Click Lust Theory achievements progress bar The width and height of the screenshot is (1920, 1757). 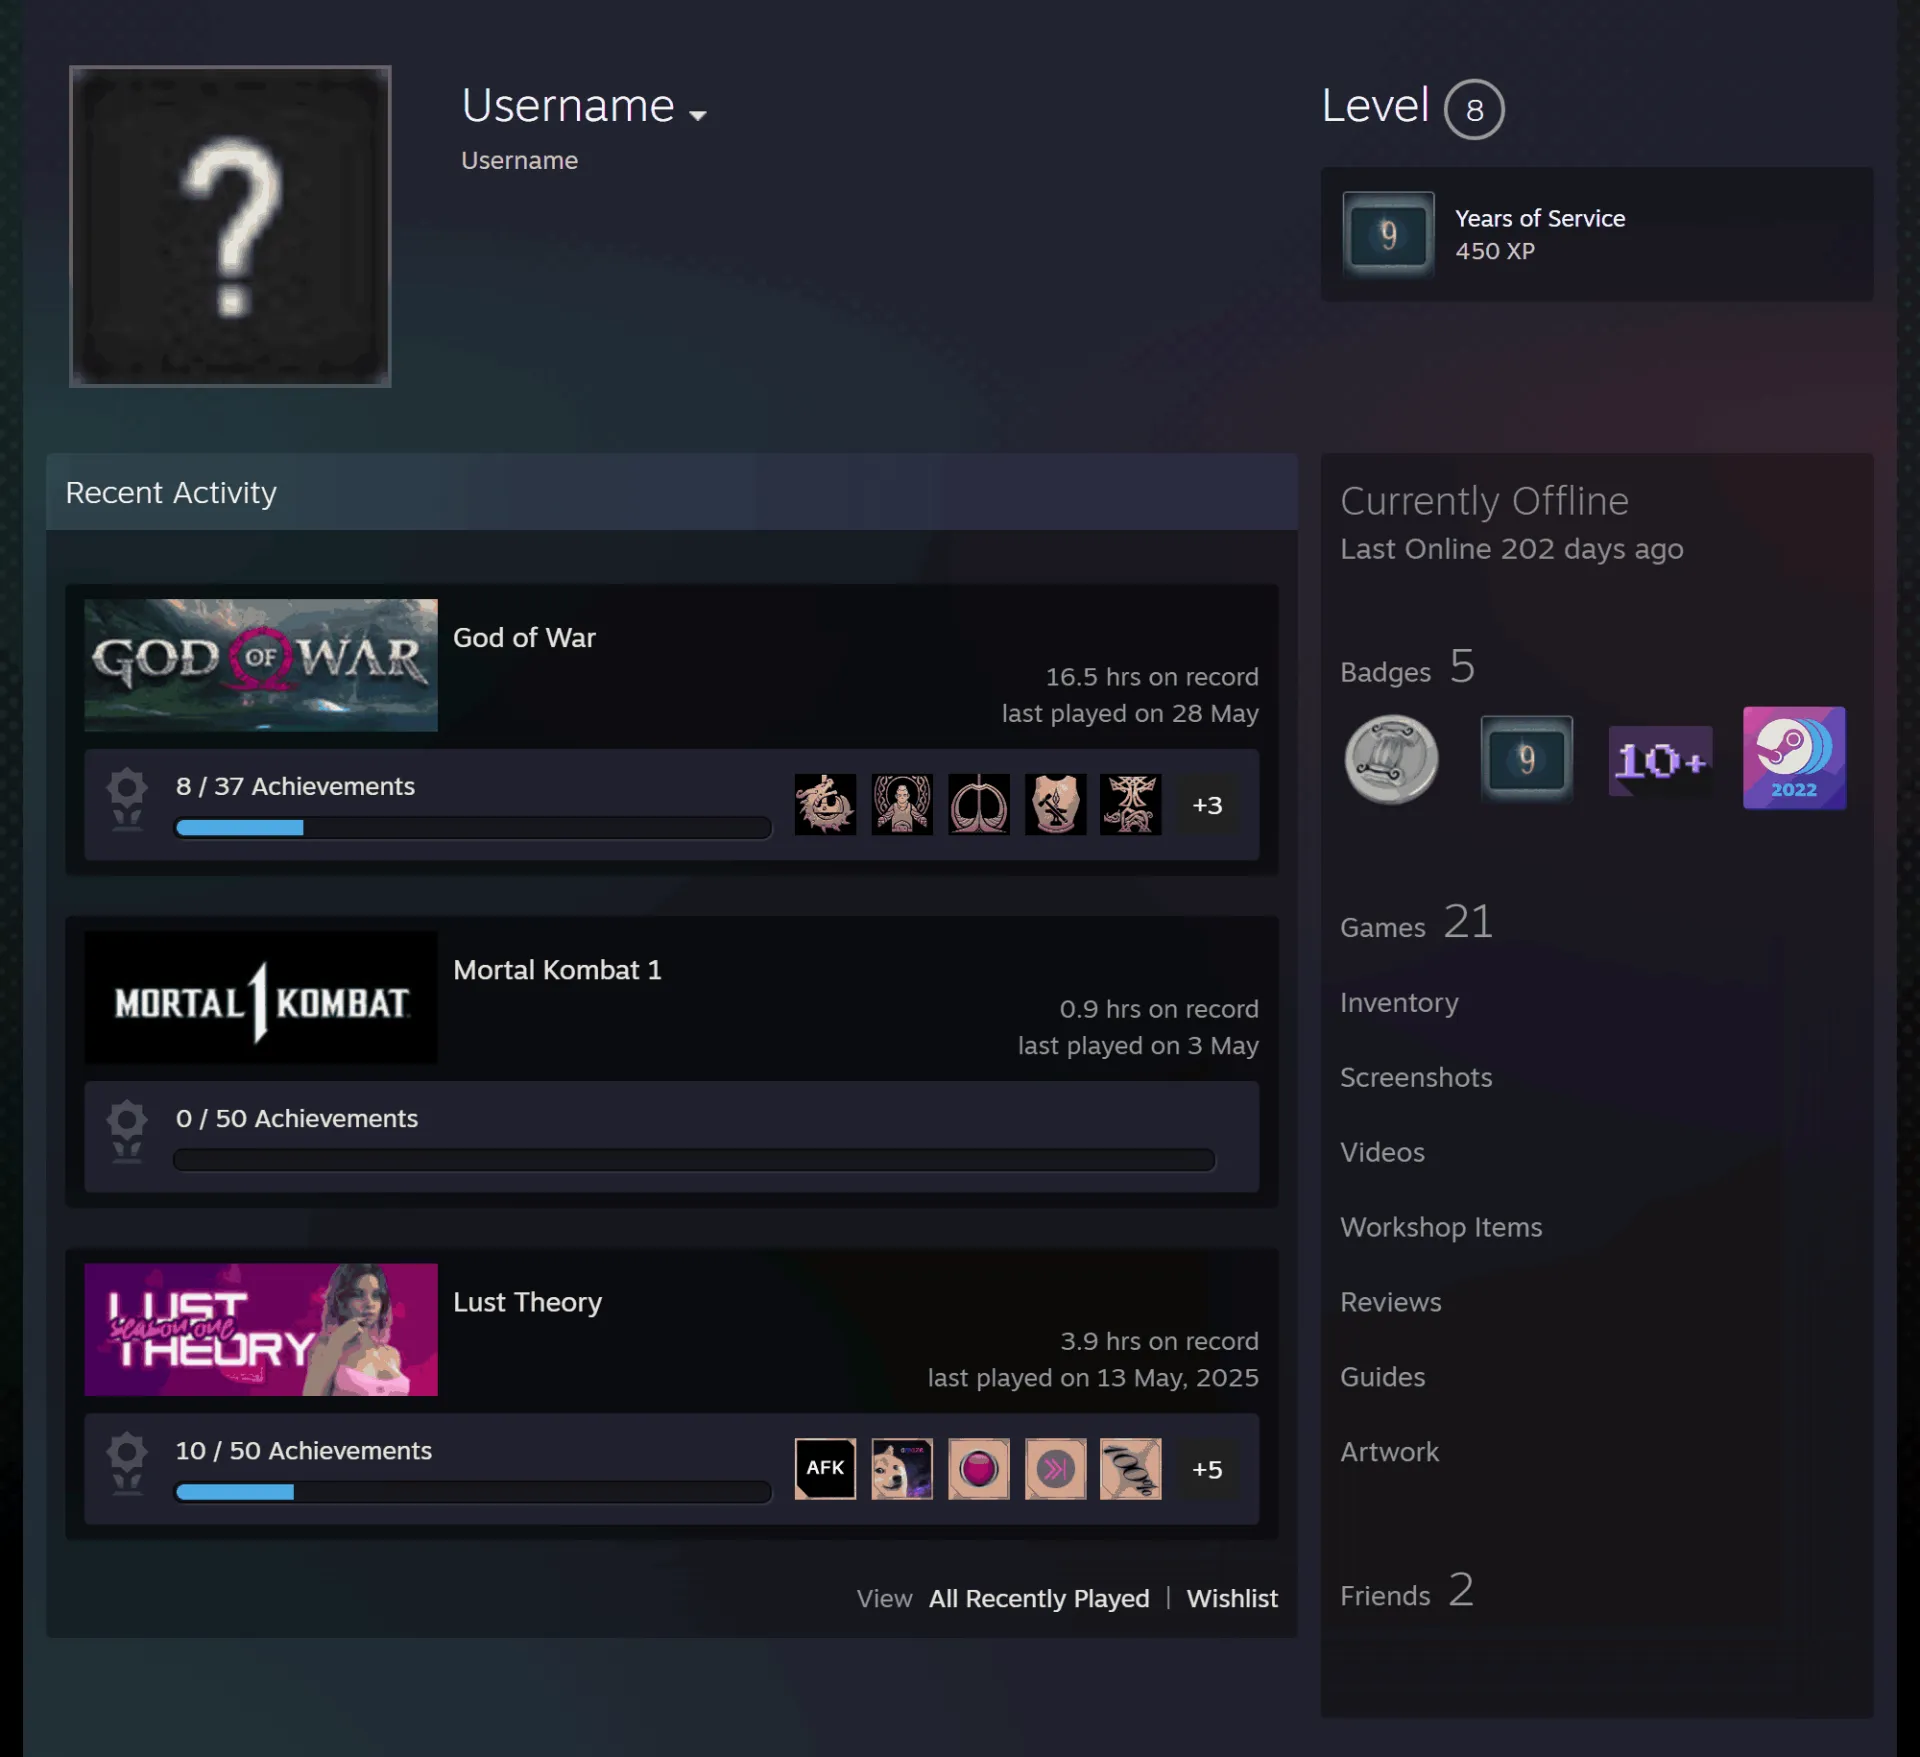(x=473, y=1491)
